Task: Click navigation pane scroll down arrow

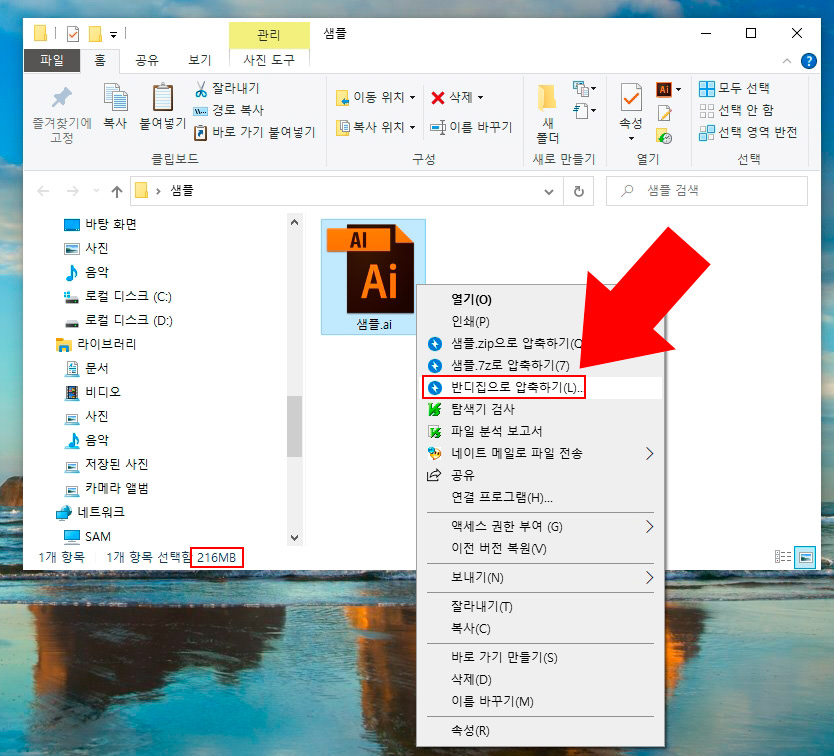Action: [295, 537]
